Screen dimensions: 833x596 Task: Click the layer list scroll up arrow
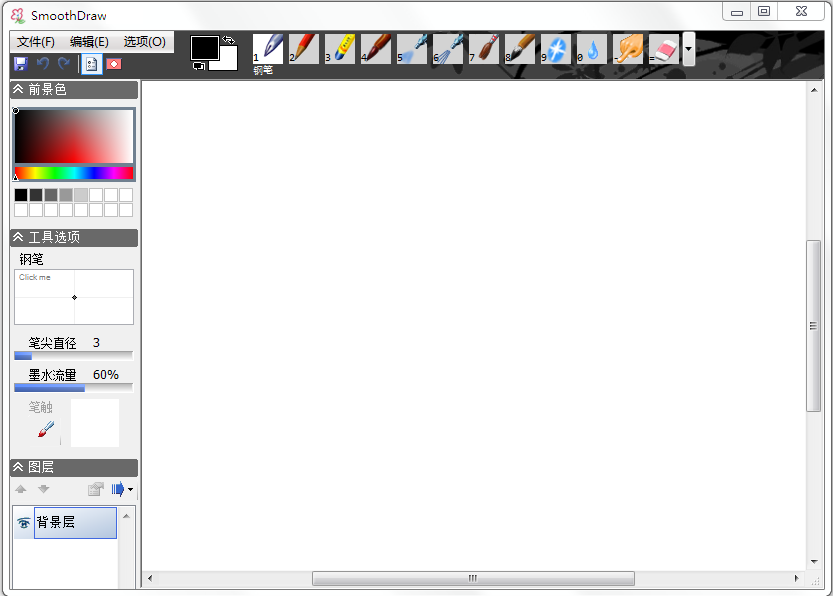126,516
